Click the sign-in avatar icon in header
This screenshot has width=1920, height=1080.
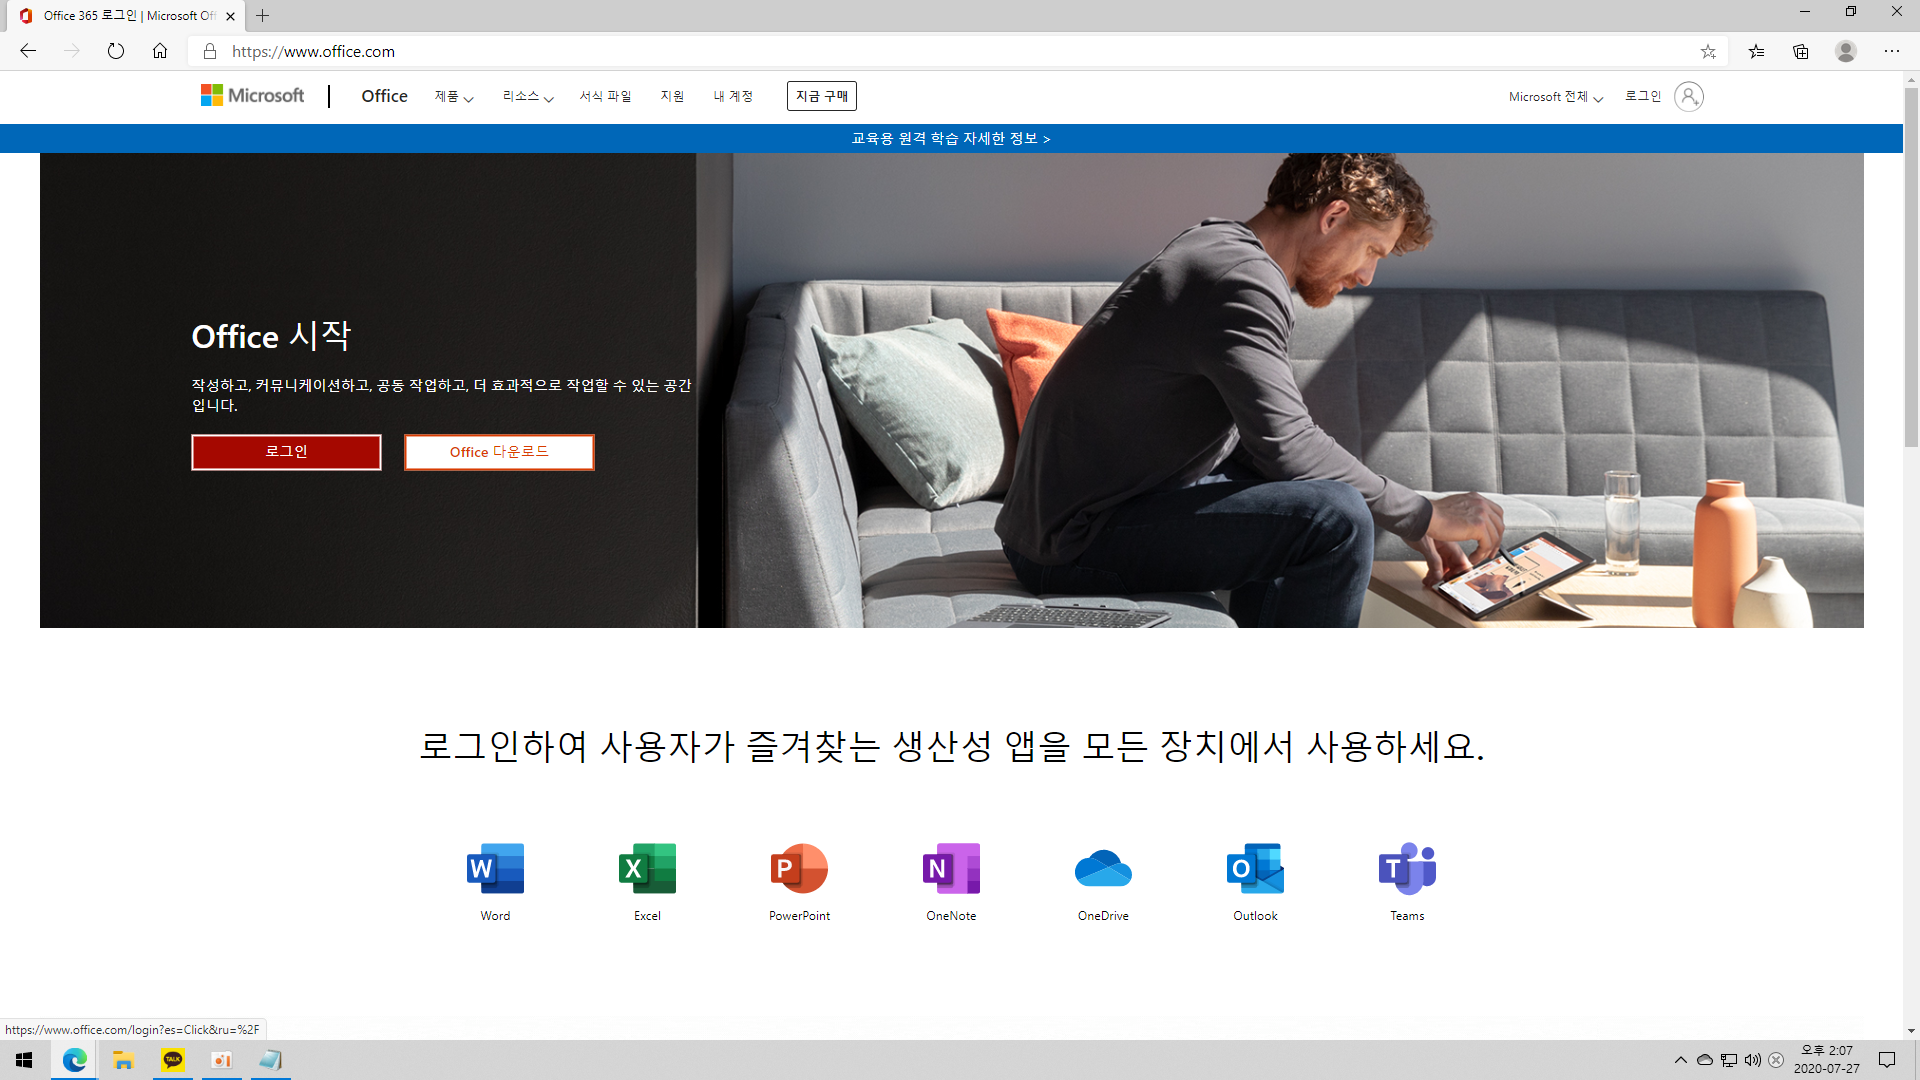click(1689, 96)
